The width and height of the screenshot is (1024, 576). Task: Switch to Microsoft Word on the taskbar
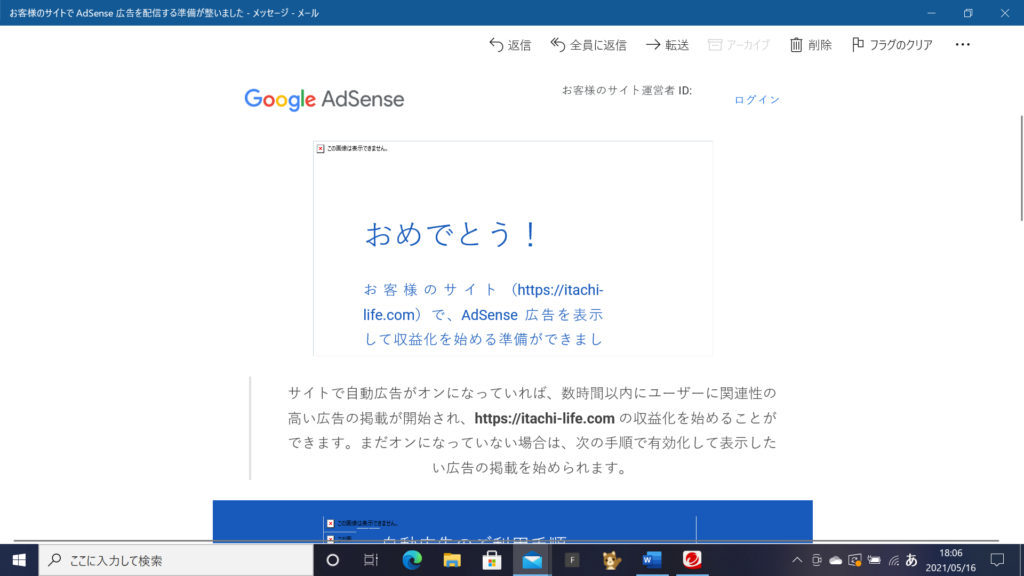[x=652, y=560]
